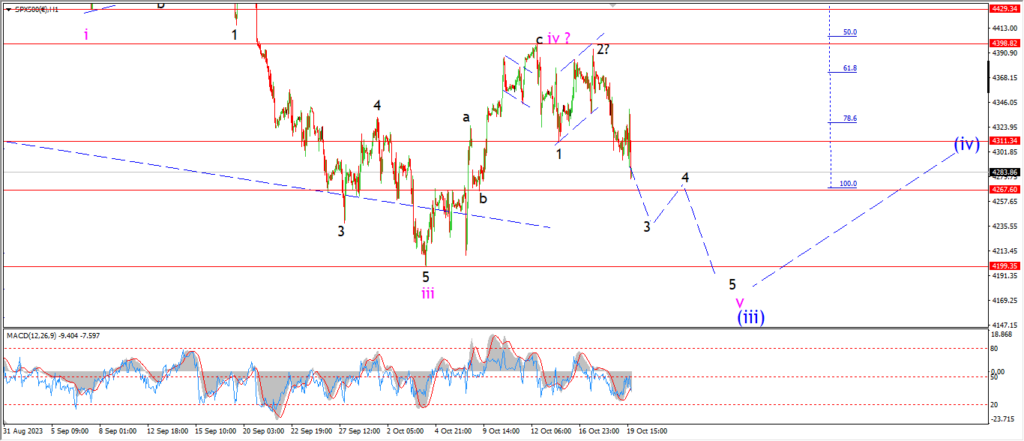Click the current price 4283.86 label
The height and width of the screenshot is (441, 1024).
click(x=1003, y=172)
